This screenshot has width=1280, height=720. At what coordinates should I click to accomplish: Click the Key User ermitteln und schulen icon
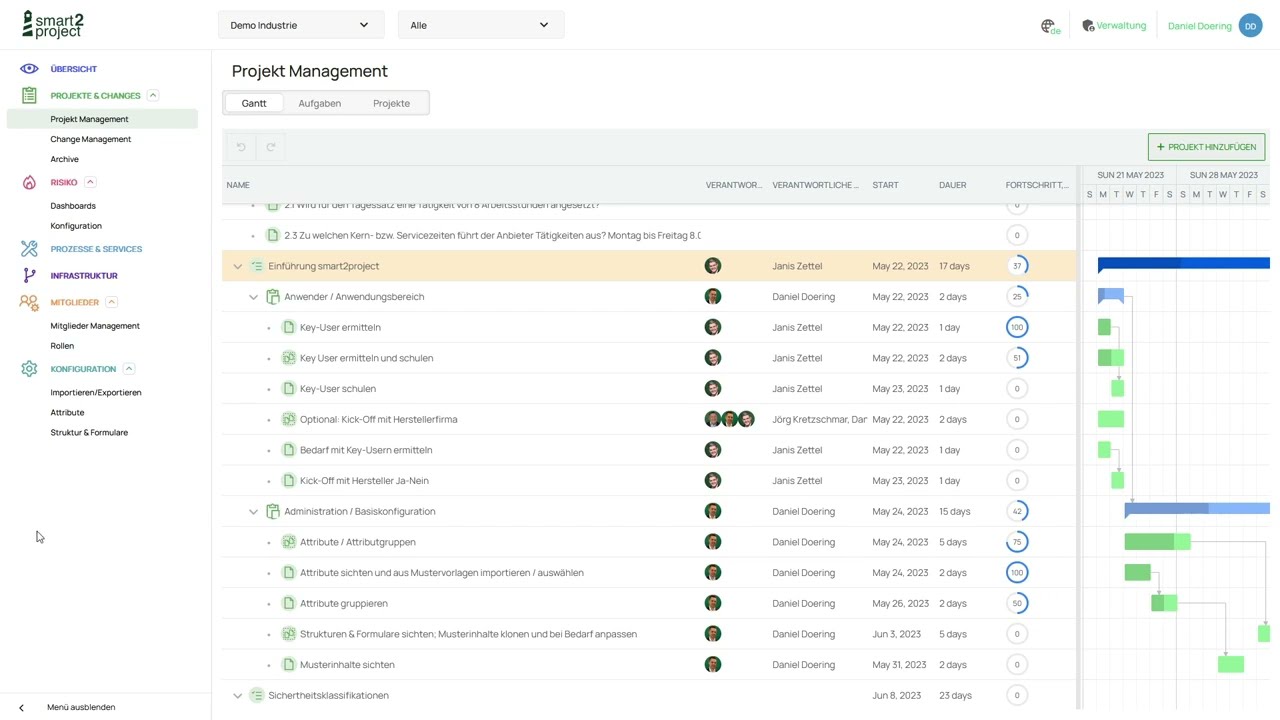click(289, 358)
